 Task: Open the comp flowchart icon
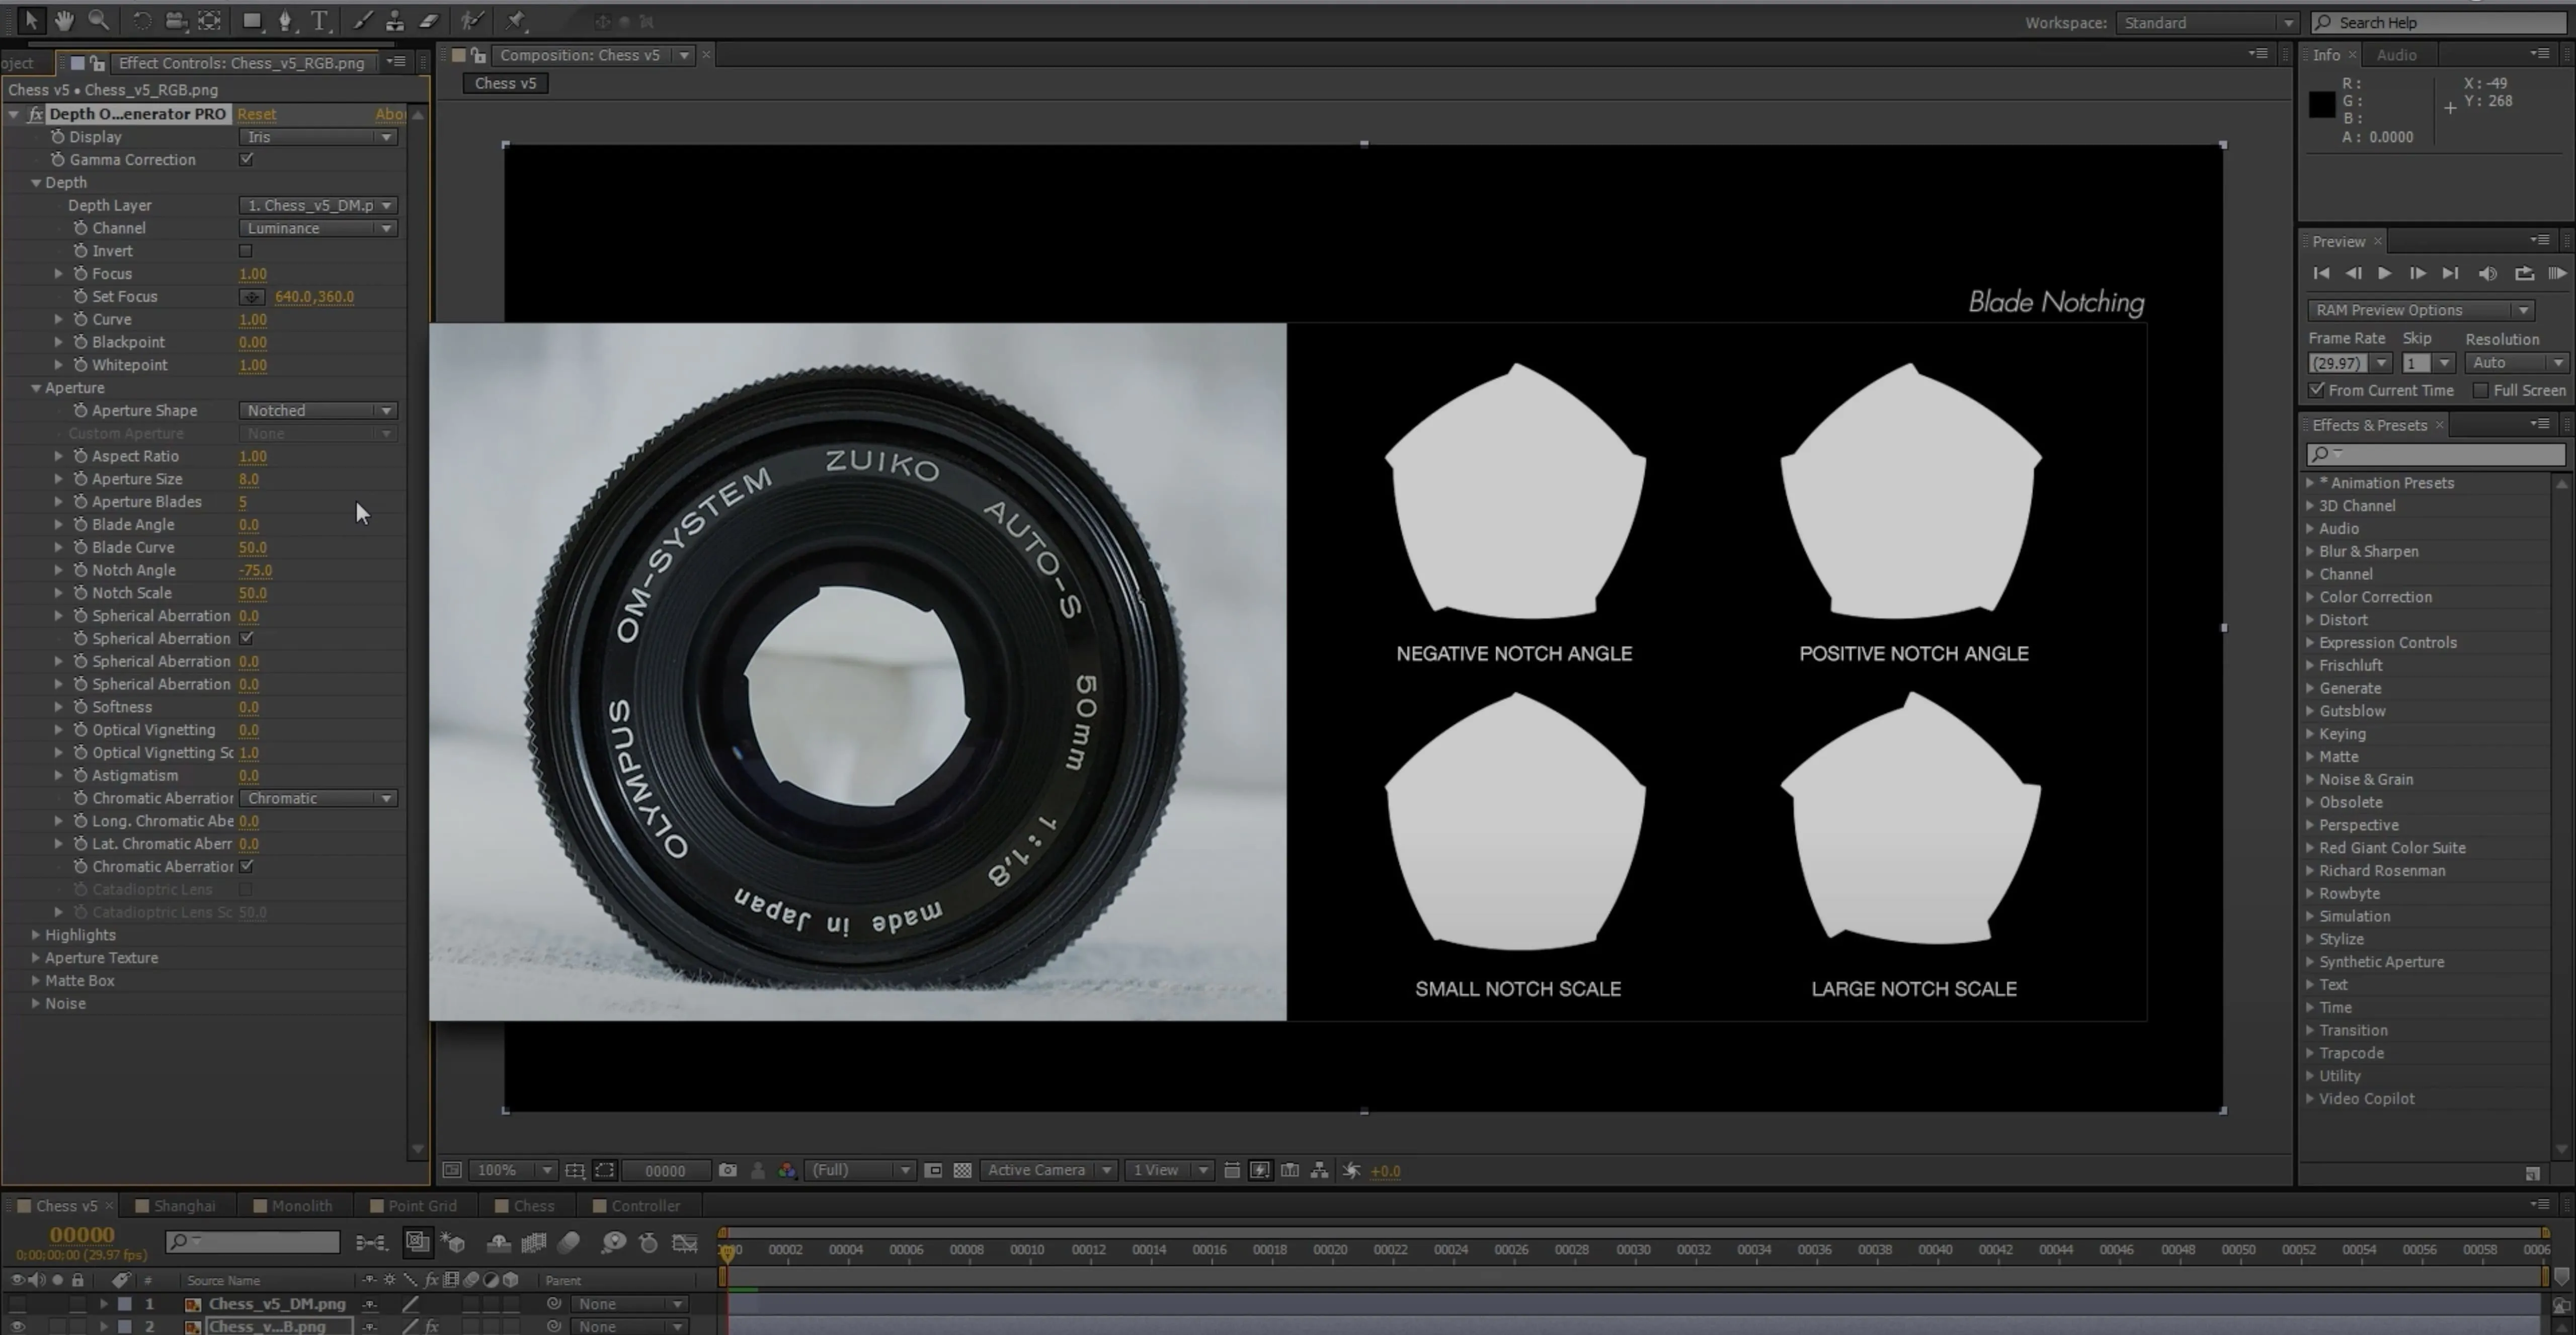1320,1170
